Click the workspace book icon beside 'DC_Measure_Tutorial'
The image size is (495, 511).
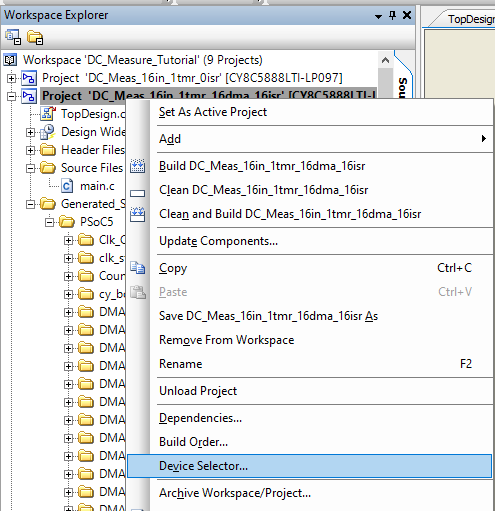point(10,60)
